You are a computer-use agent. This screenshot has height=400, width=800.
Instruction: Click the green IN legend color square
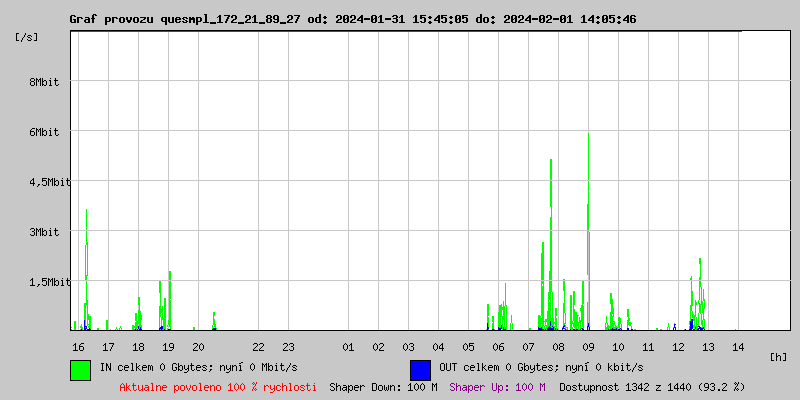tap(80, 369)
